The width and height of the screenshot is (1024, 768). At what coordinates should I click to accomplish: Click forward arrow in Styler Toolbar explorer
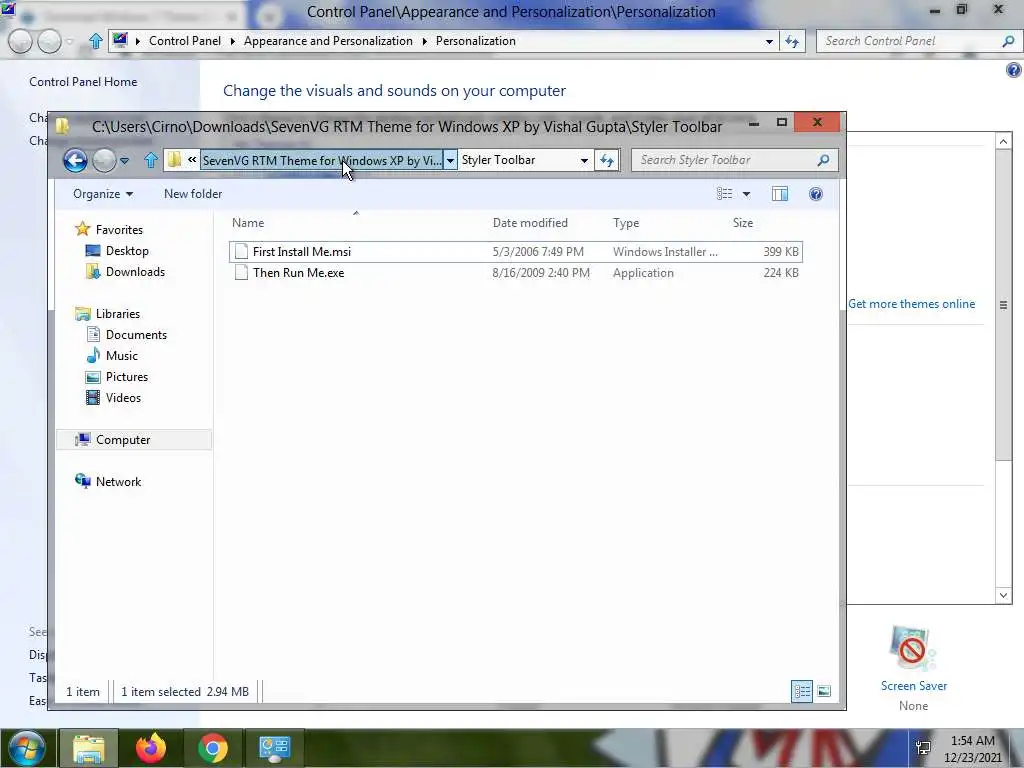(x=104, y=160)
